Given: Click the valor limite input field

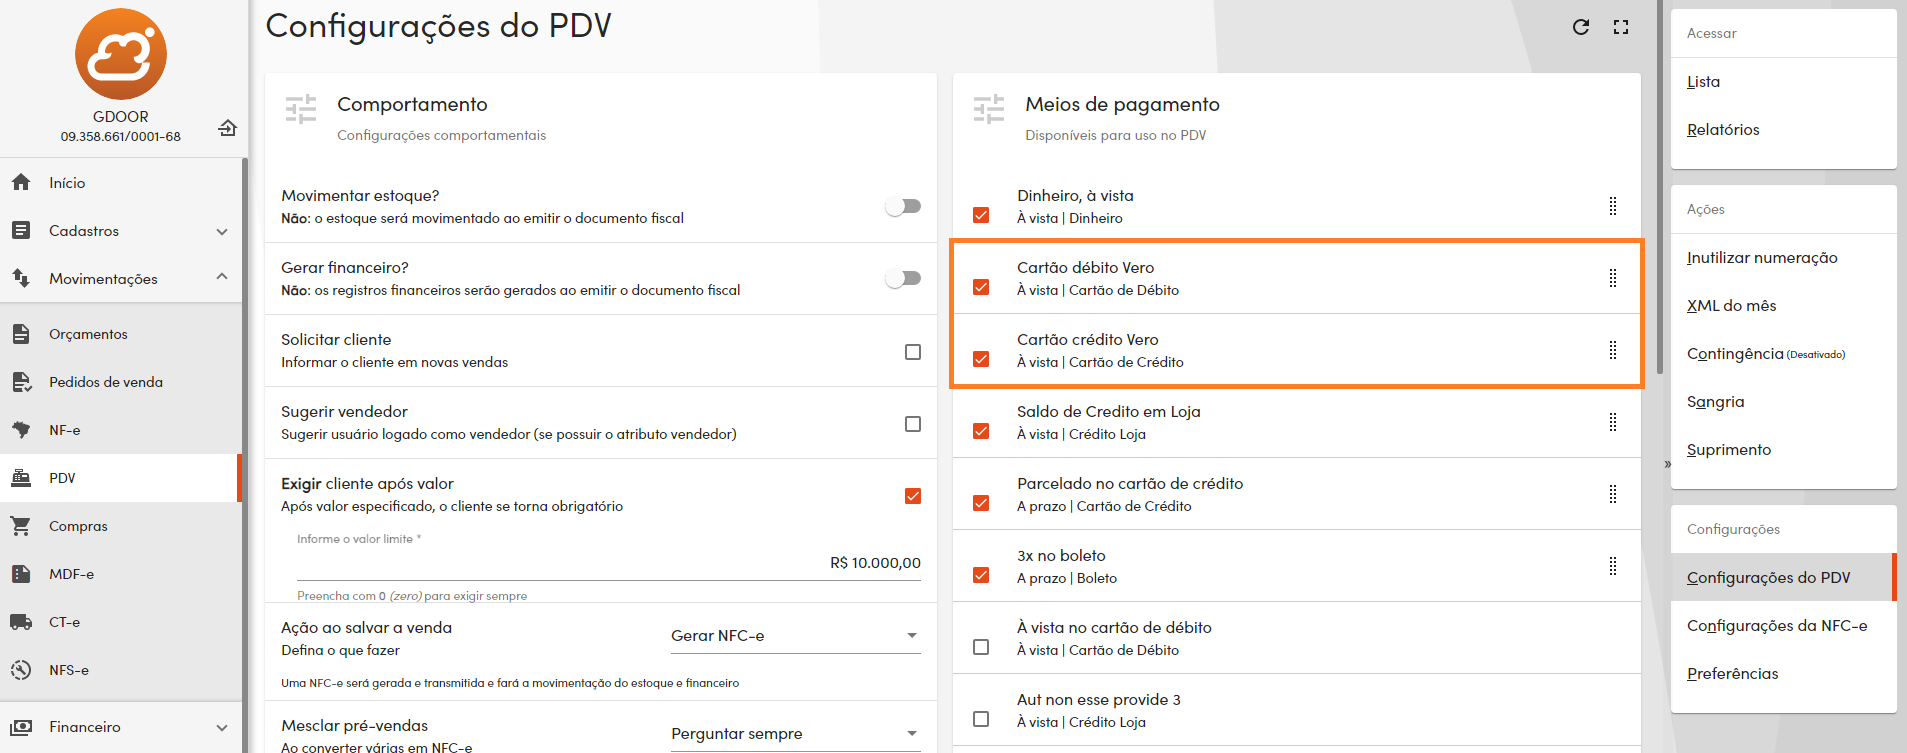Looking at the screenshot, I should [x=609, y=563].
